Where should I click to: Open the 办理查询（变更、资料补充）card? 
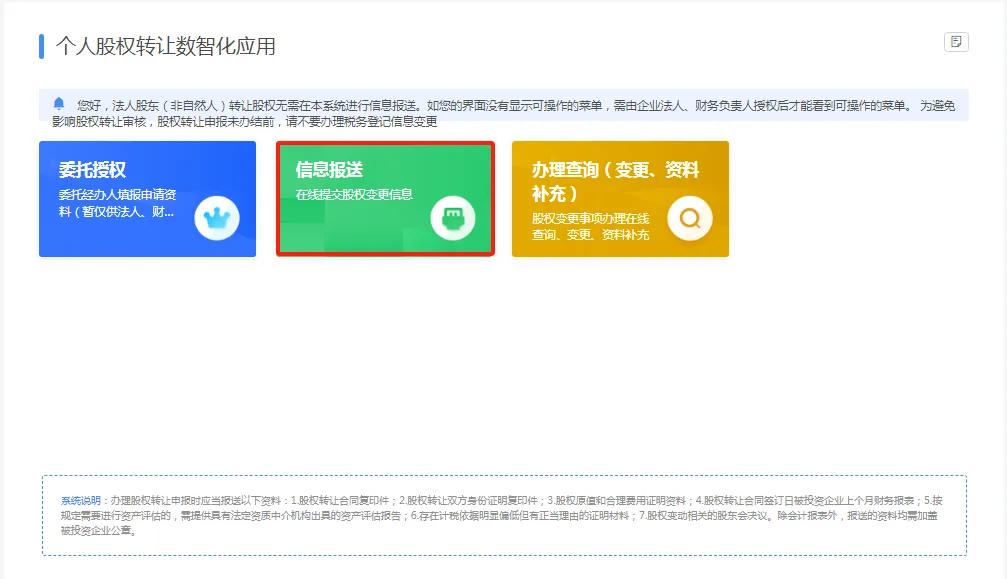click(x=620, y=199)
